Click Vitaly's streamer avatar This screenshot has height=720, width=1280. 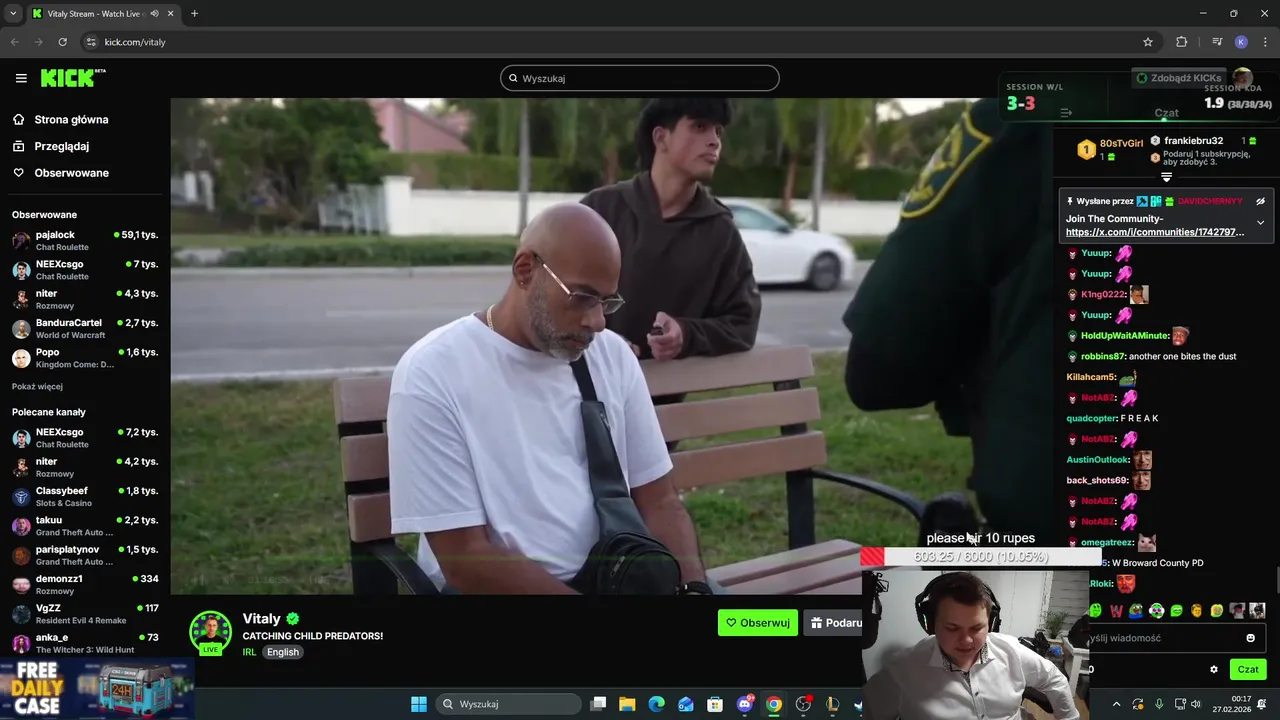[x=210, y=632]
